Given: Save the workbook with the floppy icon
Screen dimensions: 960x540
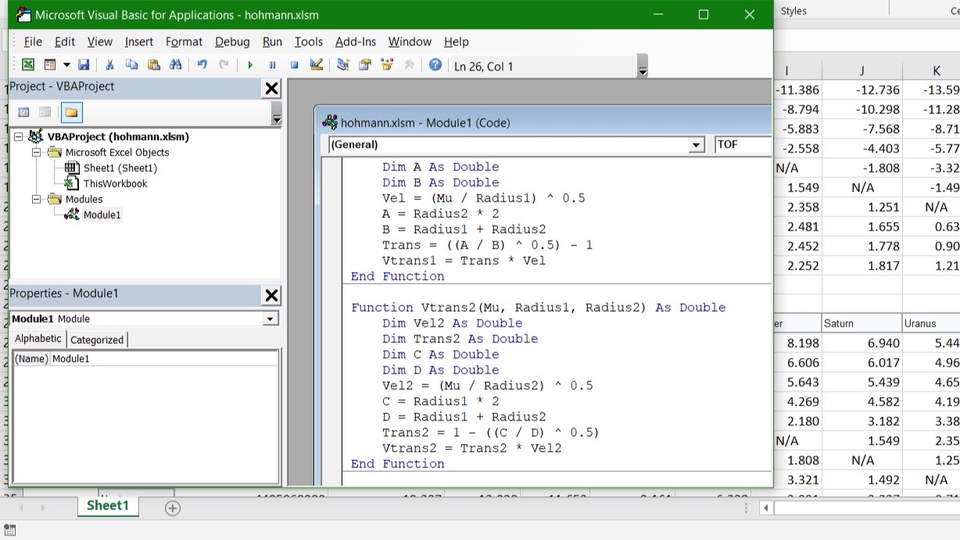Looking at the screenshot, I should click(x=84, y=64).
